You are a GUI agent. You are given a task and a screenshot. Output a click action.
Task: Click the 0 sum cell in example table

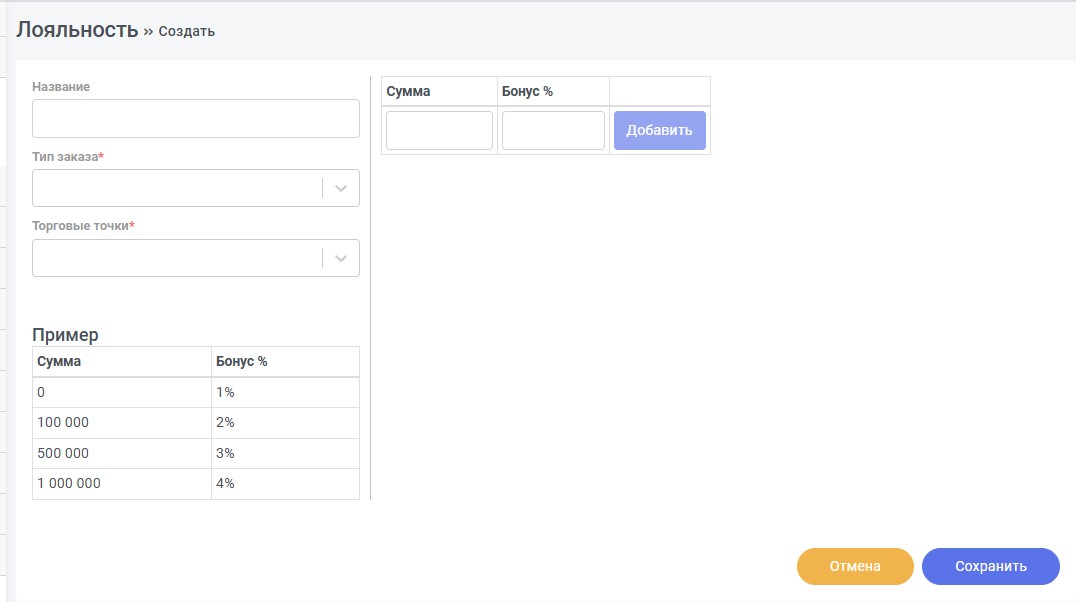121,392
